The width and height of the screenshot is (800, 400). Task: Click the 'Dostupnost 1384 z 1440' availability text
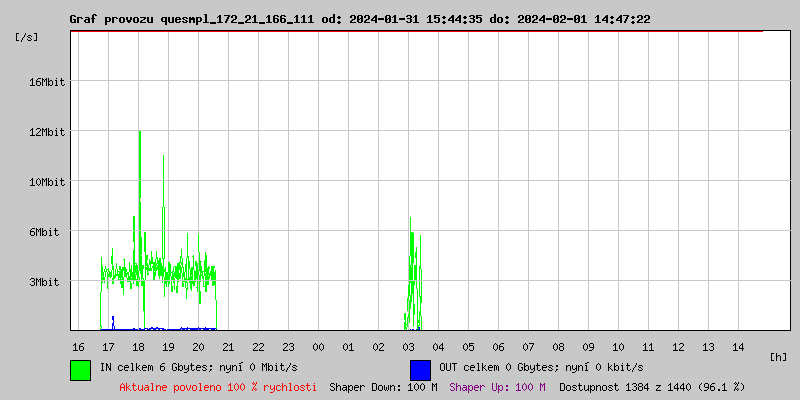pyautogui.click(x=652, y=387)
